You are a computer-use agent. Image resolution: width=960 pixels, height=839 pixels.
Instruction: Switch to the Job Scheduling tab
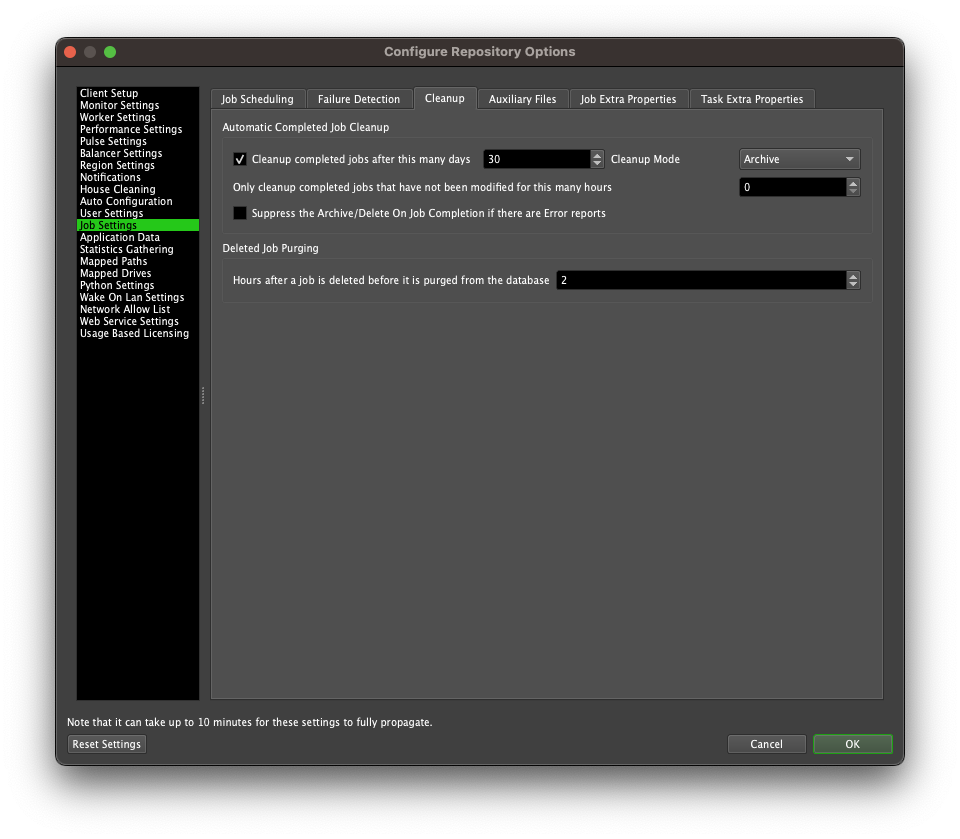[257, 98]
